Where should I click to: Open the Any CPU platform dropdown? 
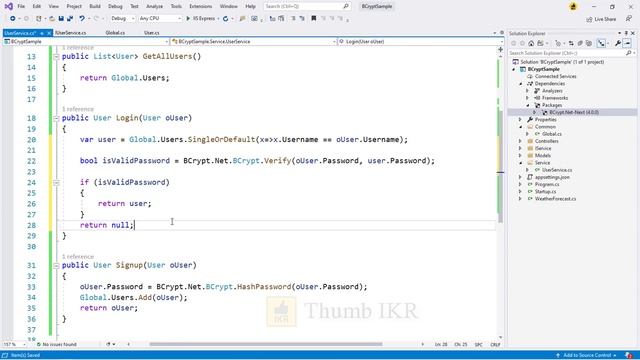click(160, 18)
